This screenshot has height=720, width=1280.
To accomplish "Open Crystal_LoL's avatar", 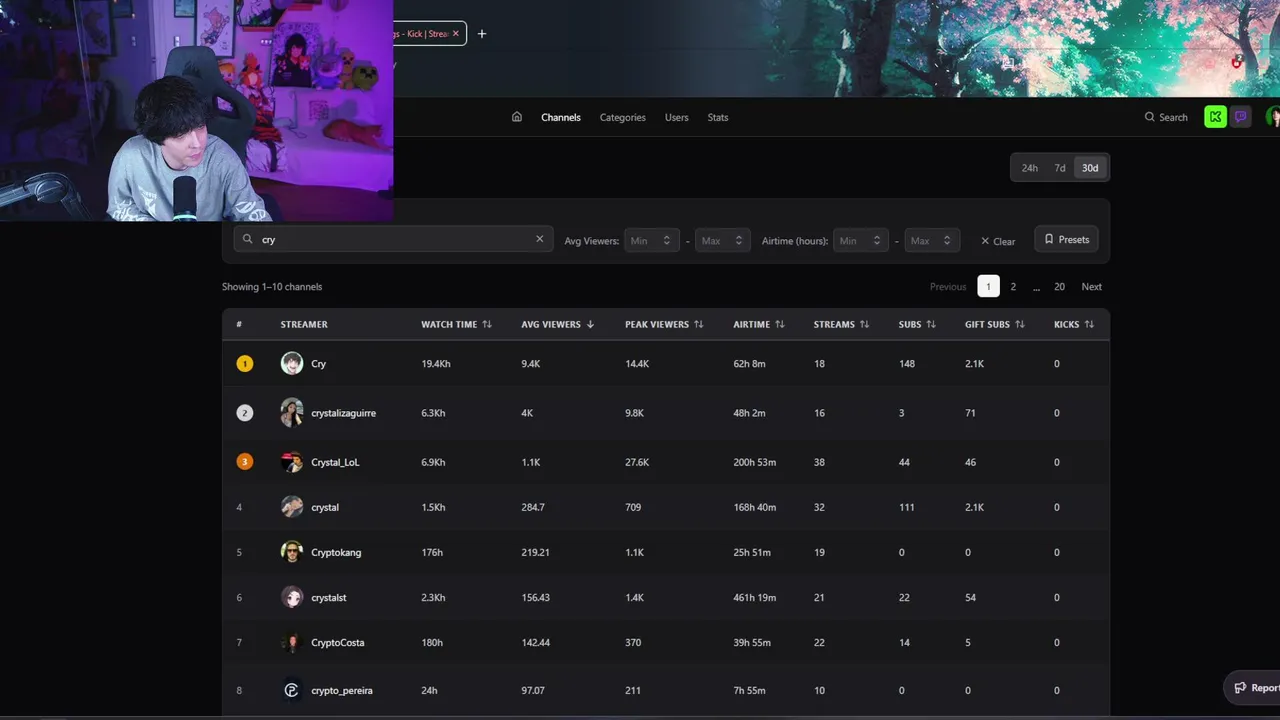I will click(292, 462).
